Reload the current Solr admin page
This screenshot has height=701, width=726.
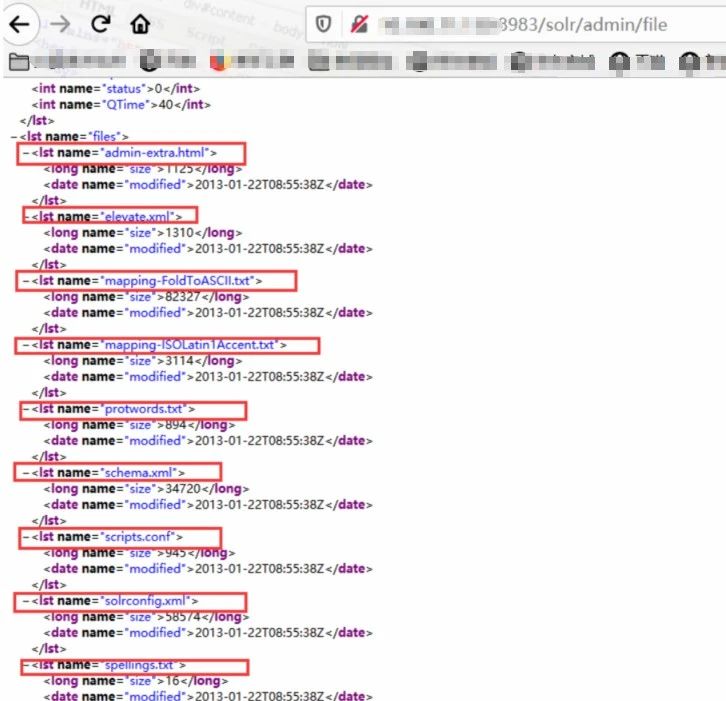(100, 24)
